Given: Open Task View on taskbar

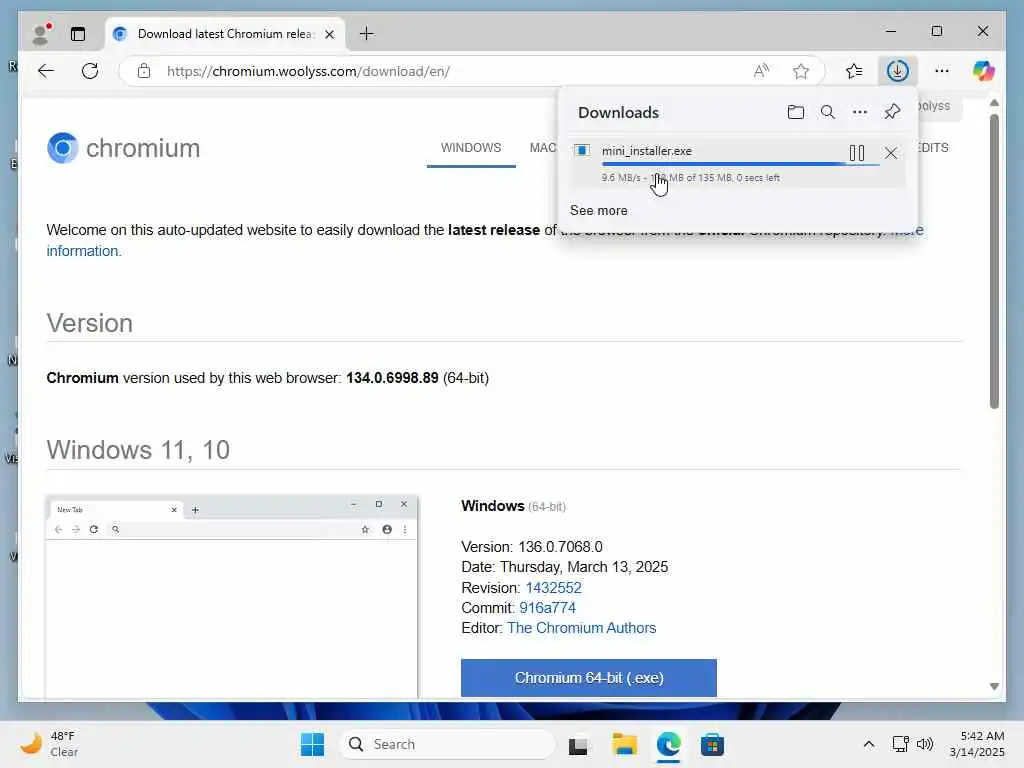Looking at the screenshot, I should pos(578,744).
